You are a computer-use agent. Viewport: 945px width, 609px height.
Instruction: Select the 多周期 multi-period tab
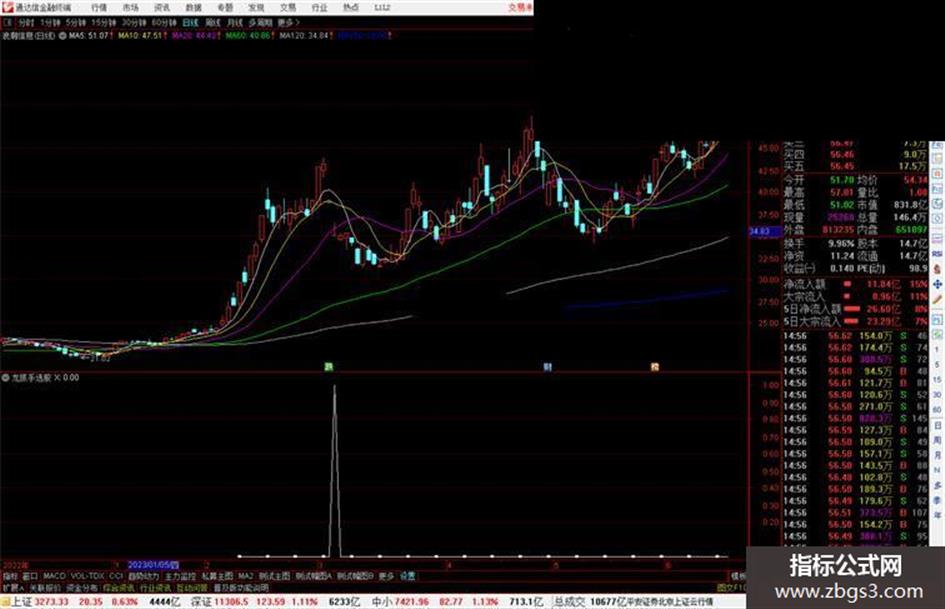[260, 22]
